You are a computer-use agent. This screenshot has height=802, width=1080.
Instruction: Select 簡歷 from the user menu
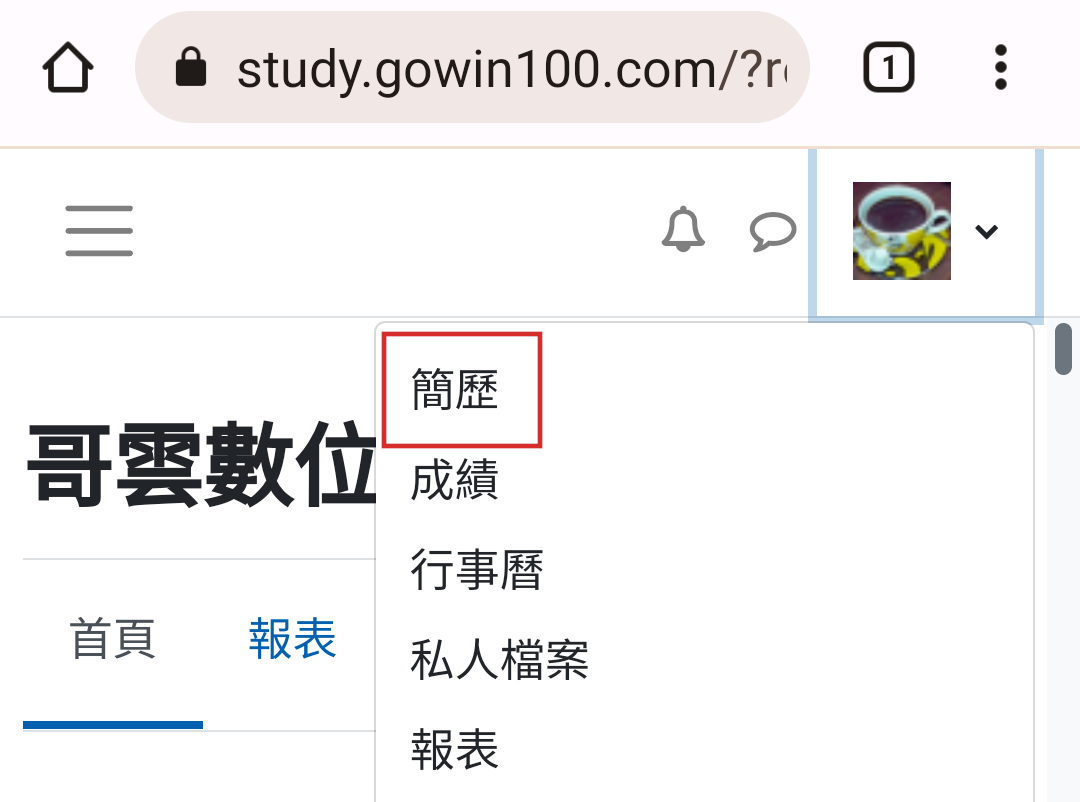[455, 390]
